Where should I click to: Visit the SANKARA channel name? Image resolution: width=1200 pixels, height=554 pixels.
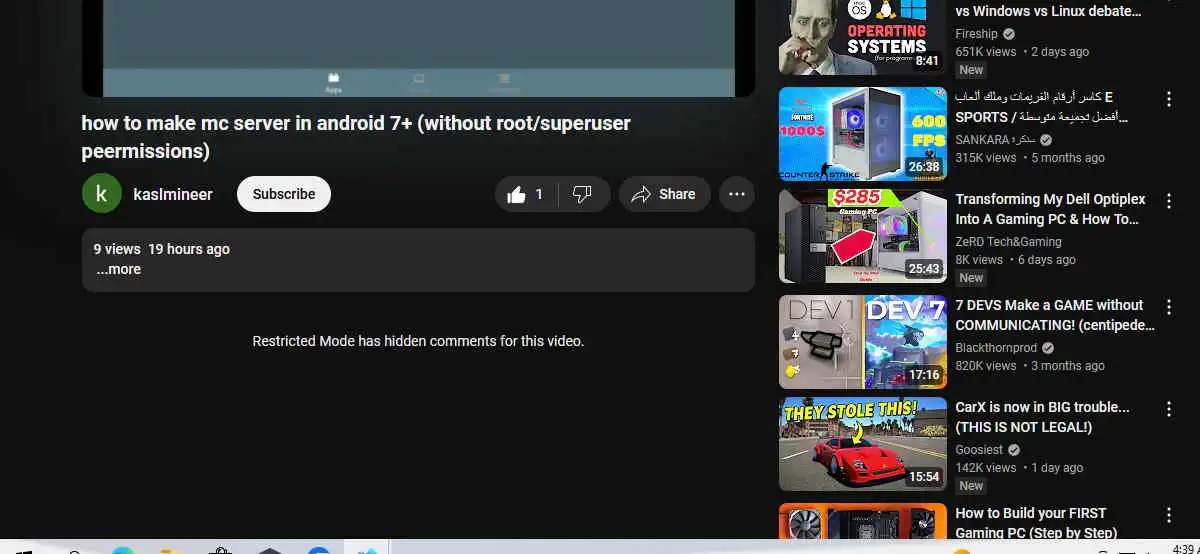pyautogui.click(x=994, y=139)
